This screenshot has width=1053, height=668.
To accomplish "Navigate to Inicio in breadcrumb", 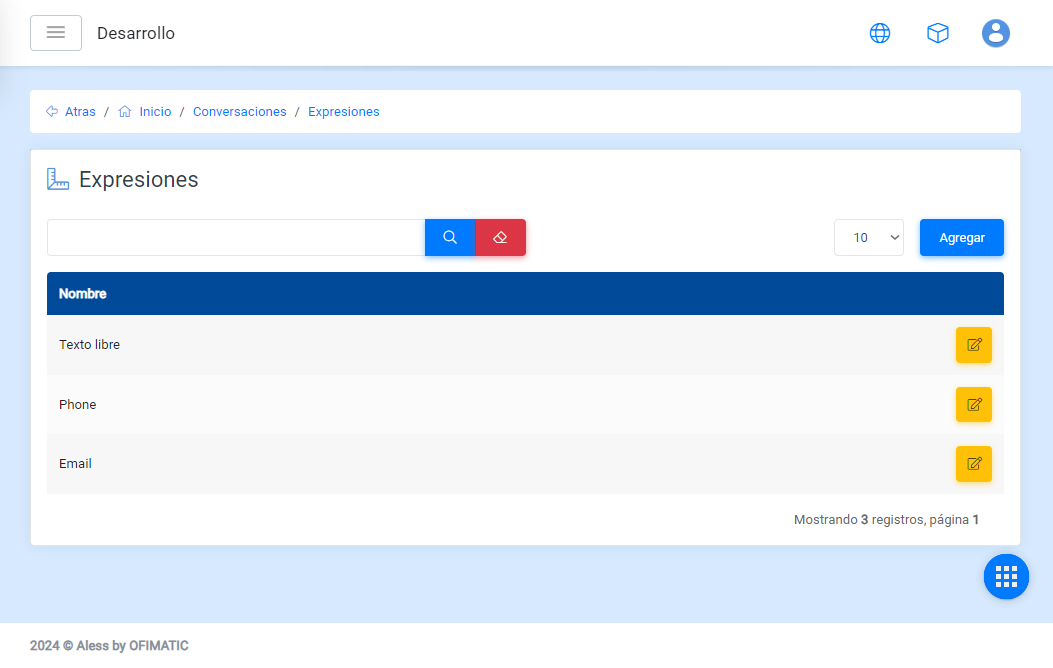I will pos(155,112).
